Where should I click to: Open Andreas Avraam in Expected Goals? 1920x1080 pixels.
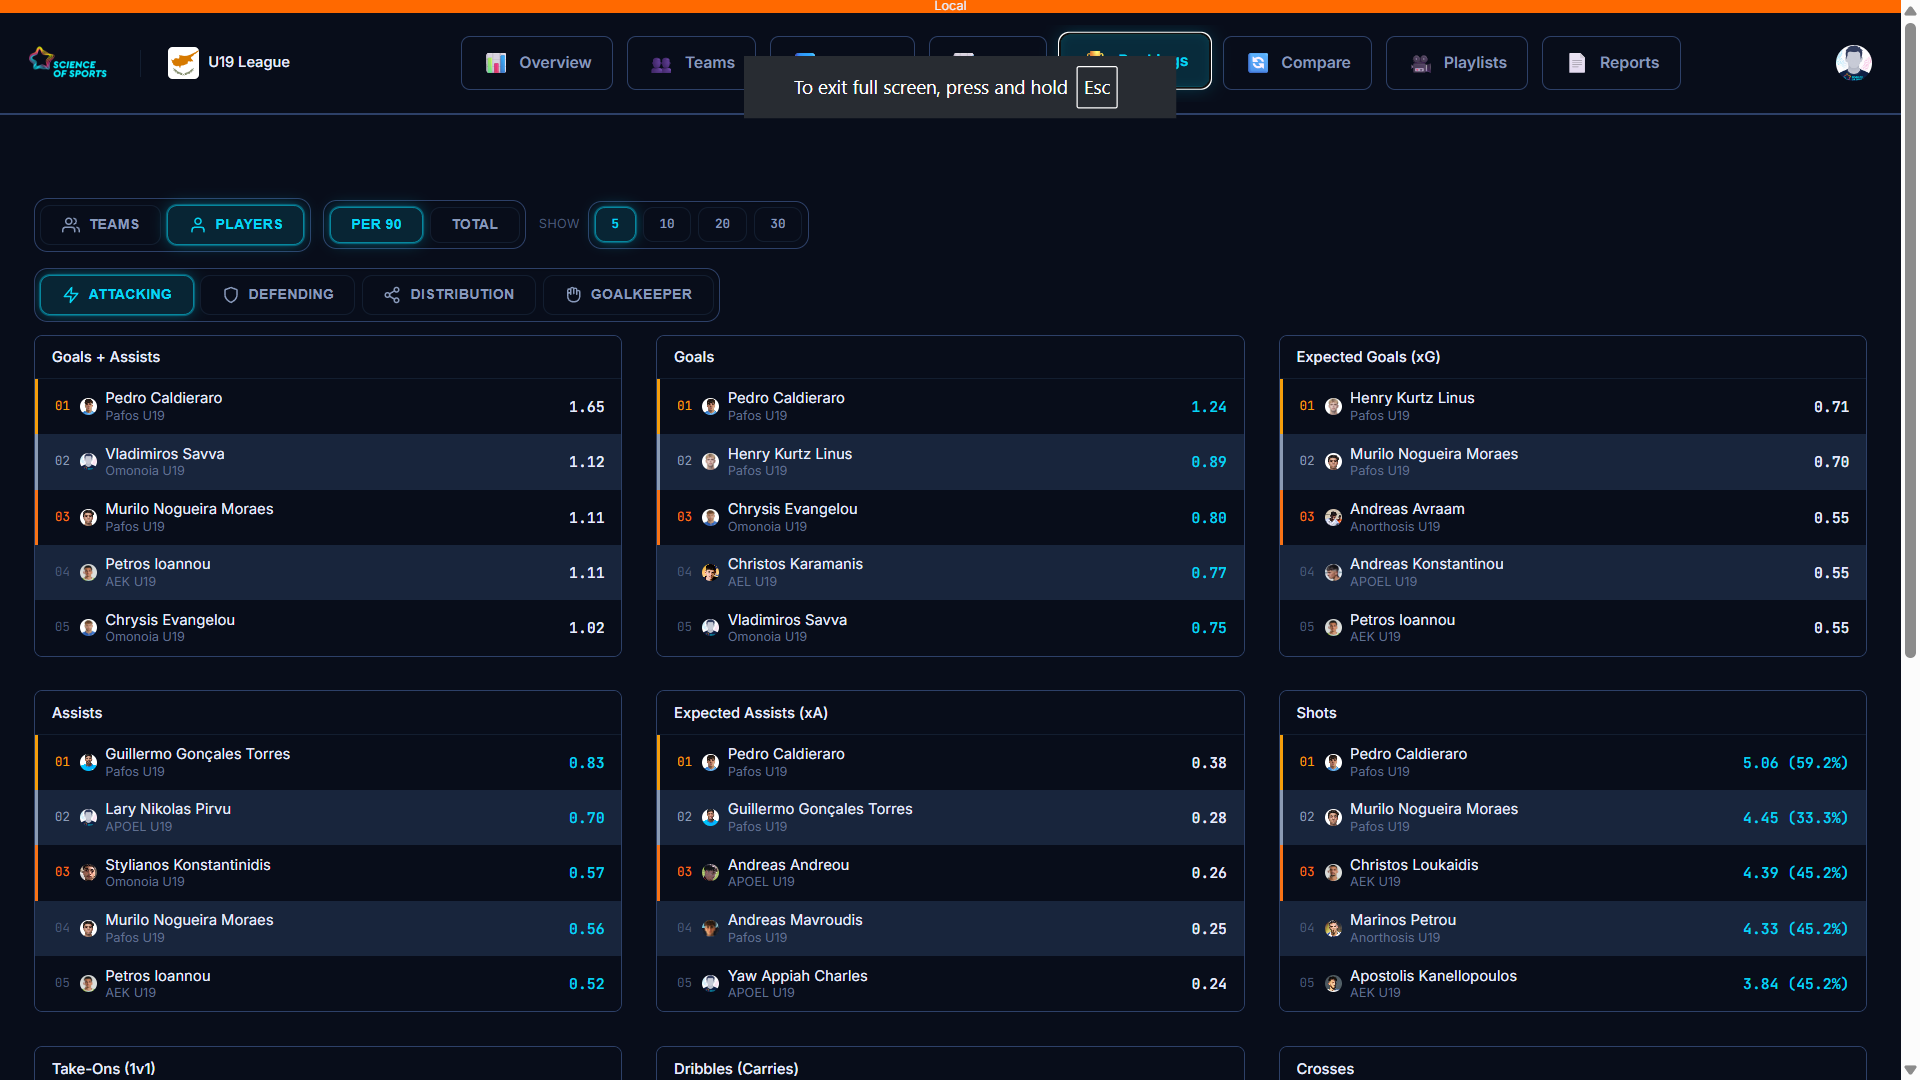click(x=1572, y=517)
